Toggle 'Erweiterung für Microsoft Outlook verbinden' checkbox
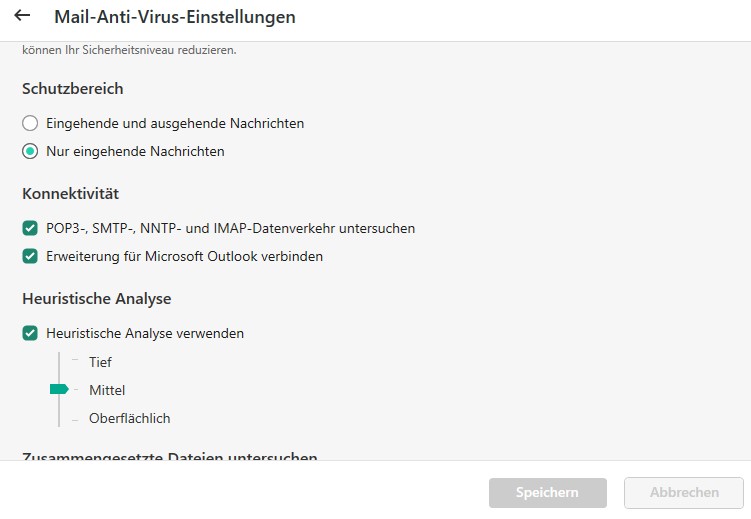Screen dimensions: 751x519 tap(30, 256)
